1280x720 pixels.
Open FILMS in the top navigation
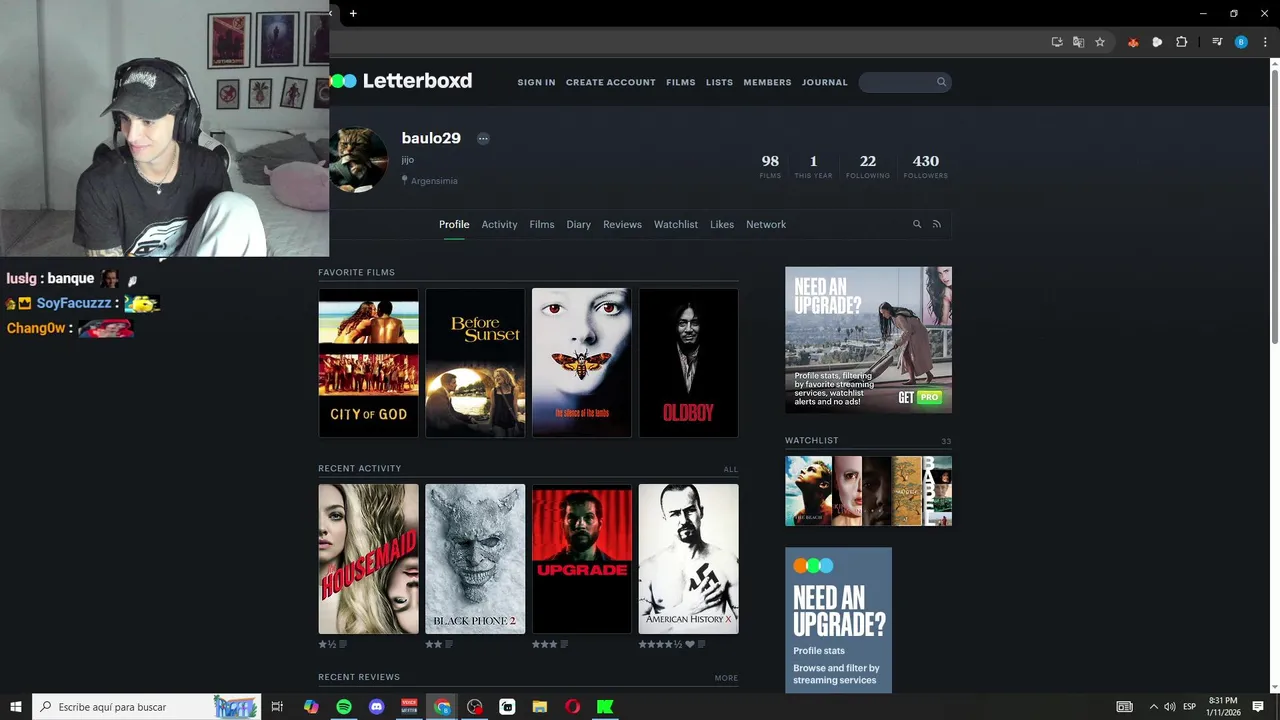[681, 82]
